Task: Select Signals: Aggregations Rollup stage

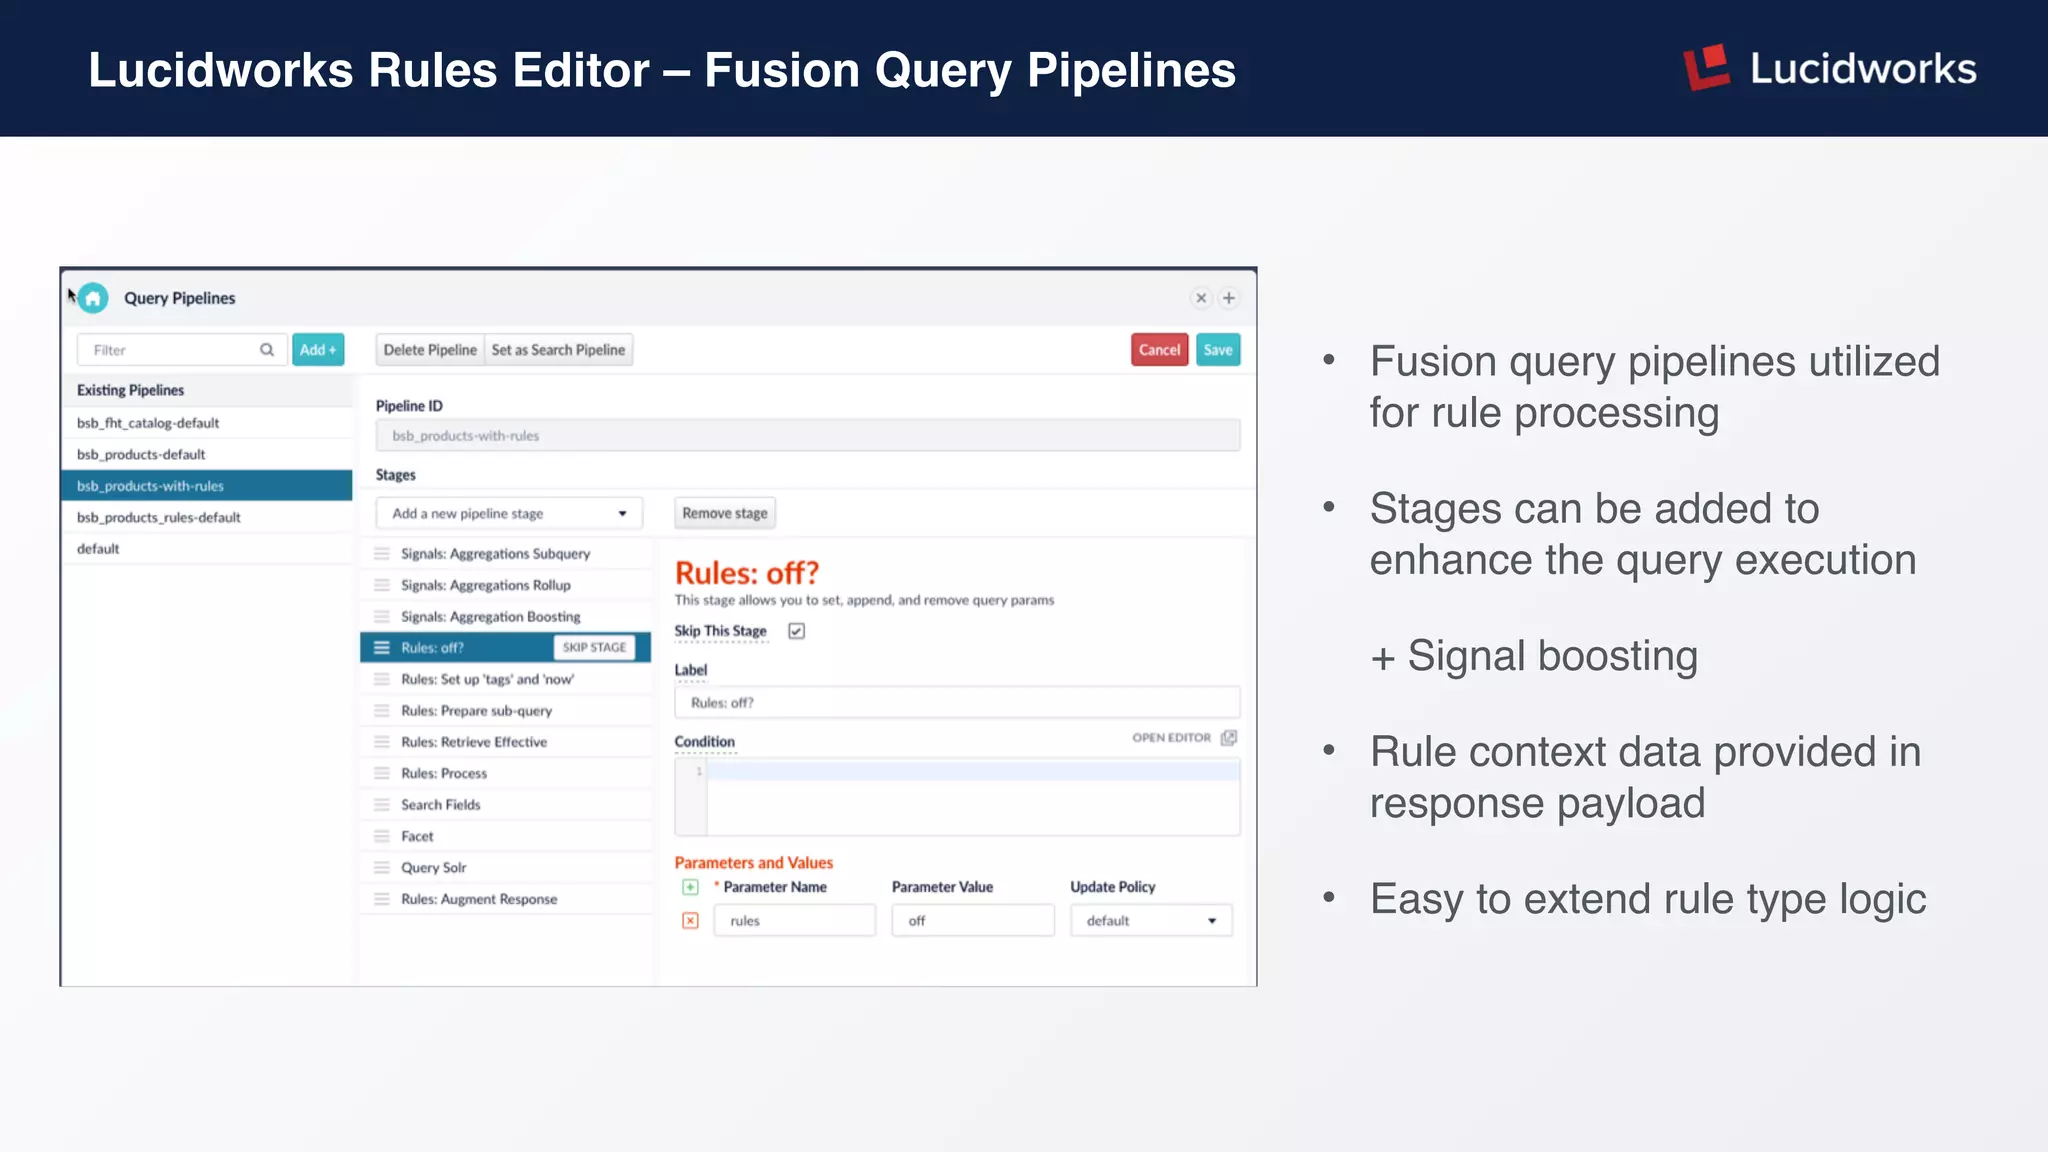Action: coord(506,585)
